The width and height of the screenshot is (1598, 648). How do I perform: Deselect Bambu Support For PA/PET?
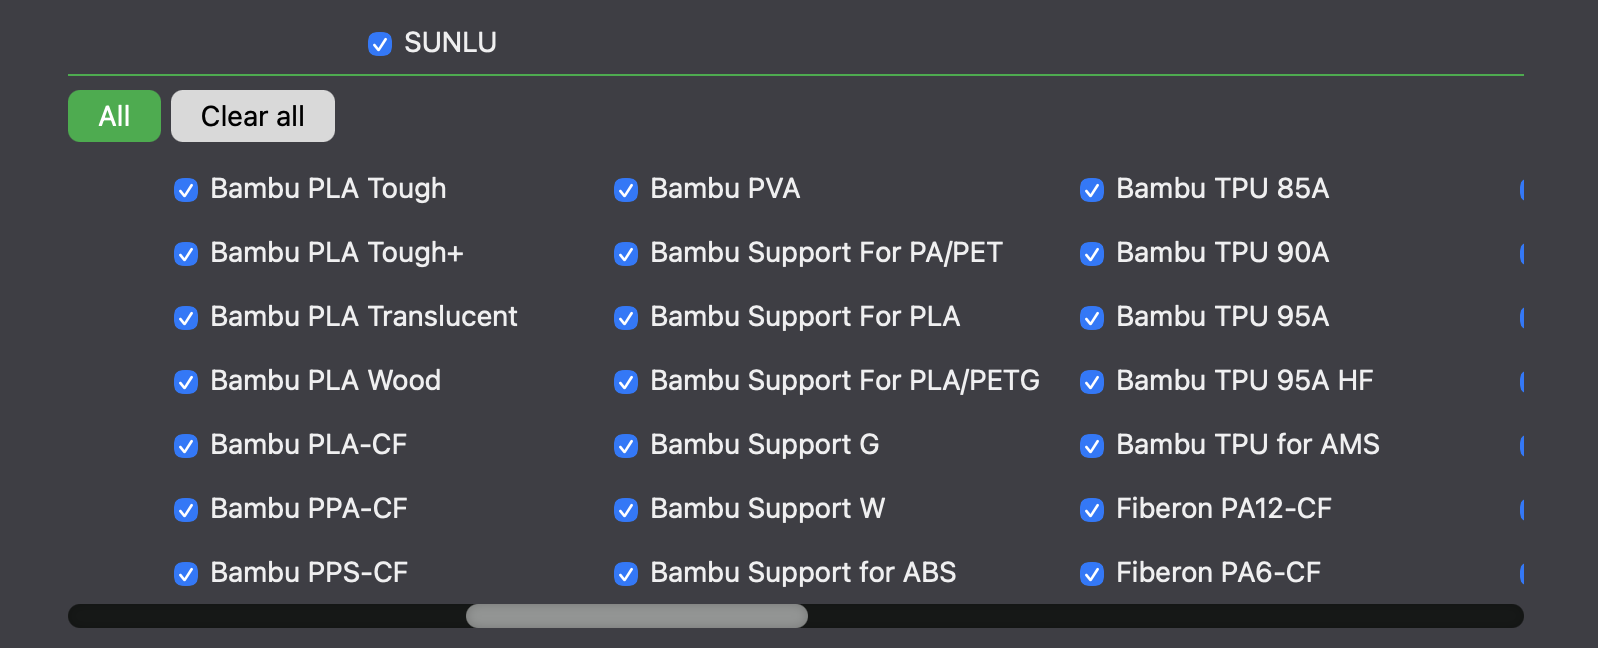coord(626,254)
